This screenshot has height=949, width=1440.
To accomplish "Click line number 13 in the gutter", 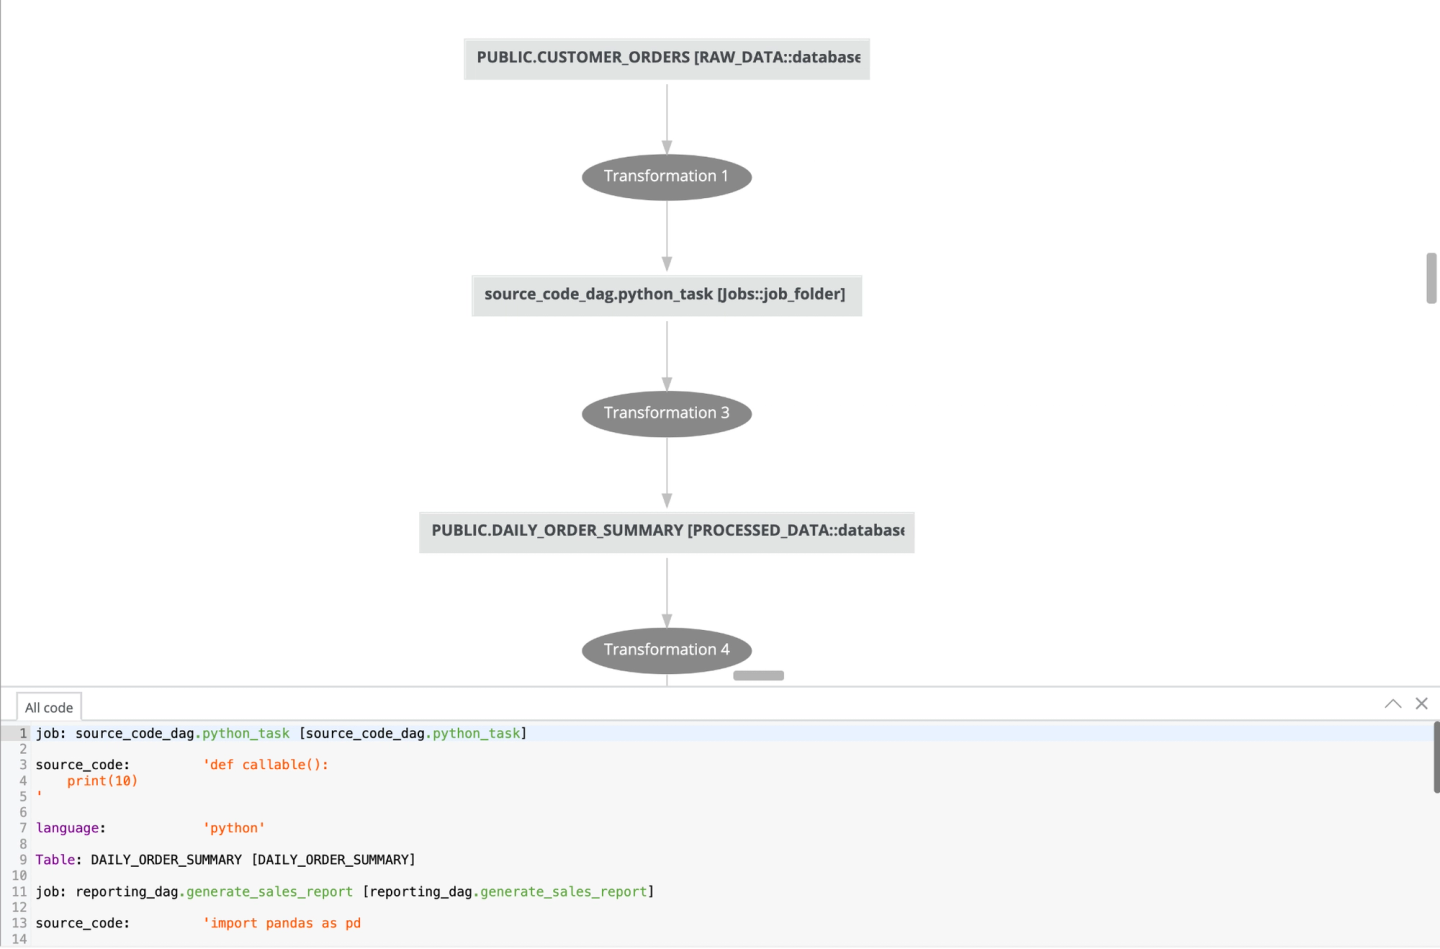I will coord(18,923).
